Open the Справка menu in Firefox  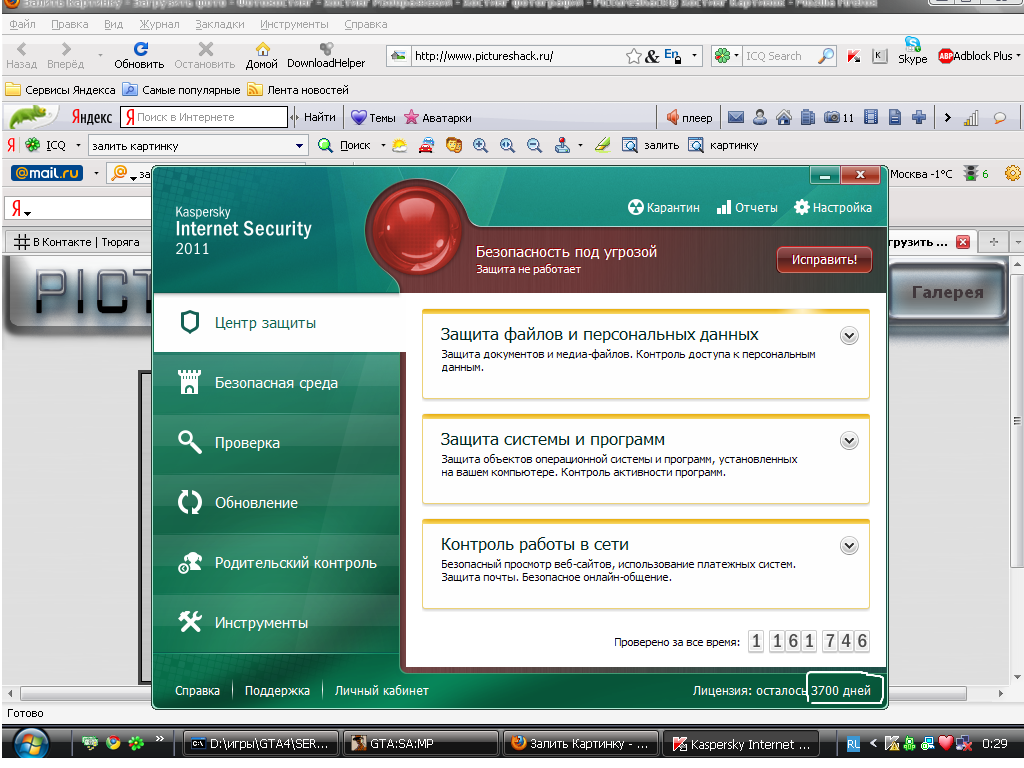[366, 24]
